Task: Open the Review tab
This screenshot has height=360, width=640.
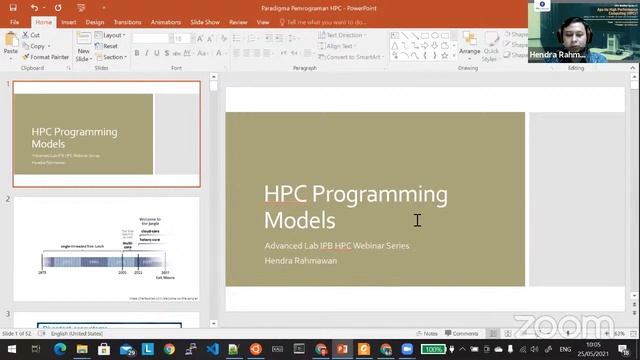Action: tap(238, 22)
